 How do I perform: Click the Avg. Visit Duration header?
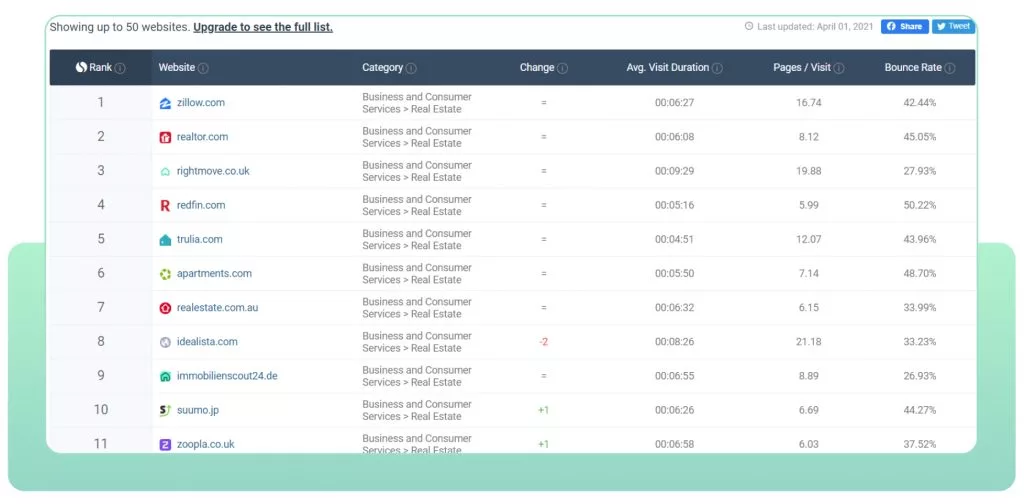(667, 67)
